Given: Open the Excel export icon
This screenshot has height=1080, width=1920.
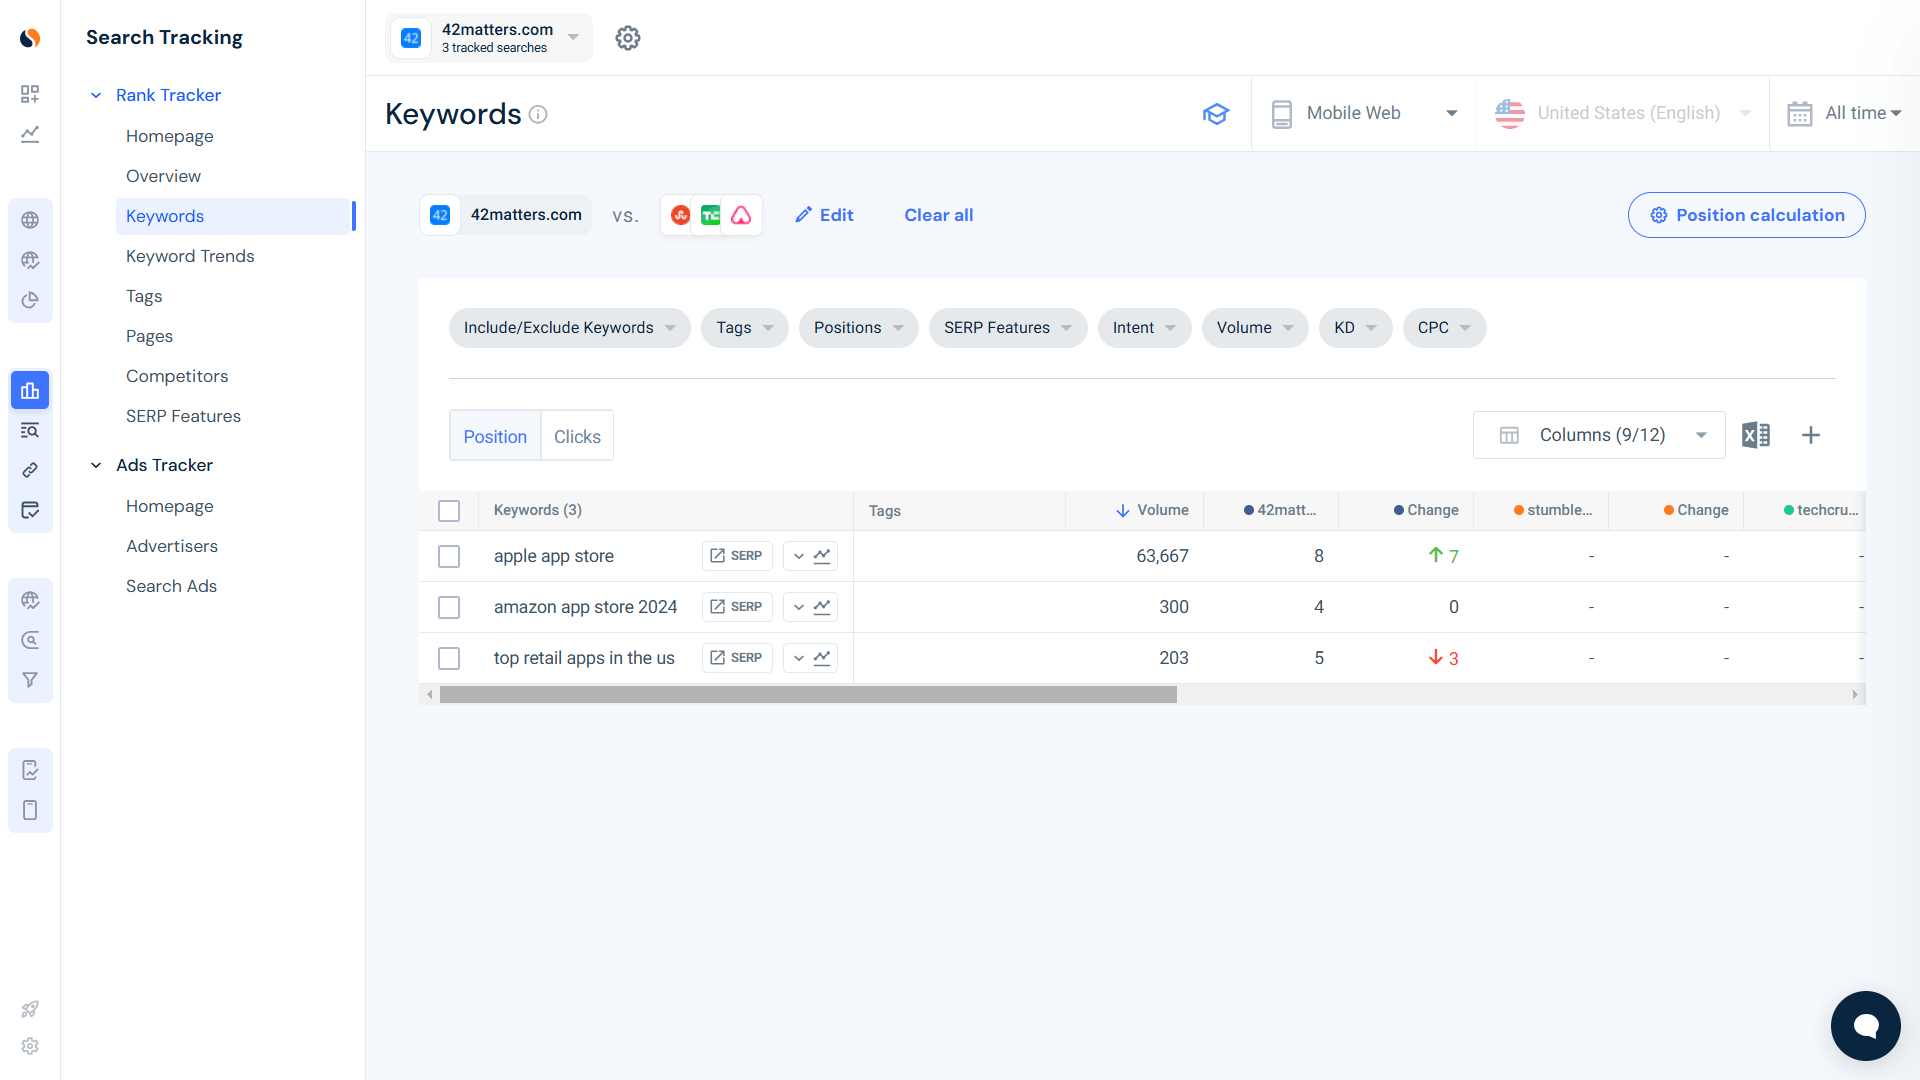Looking at the screenshot, I should click(x=1756, y=435).
